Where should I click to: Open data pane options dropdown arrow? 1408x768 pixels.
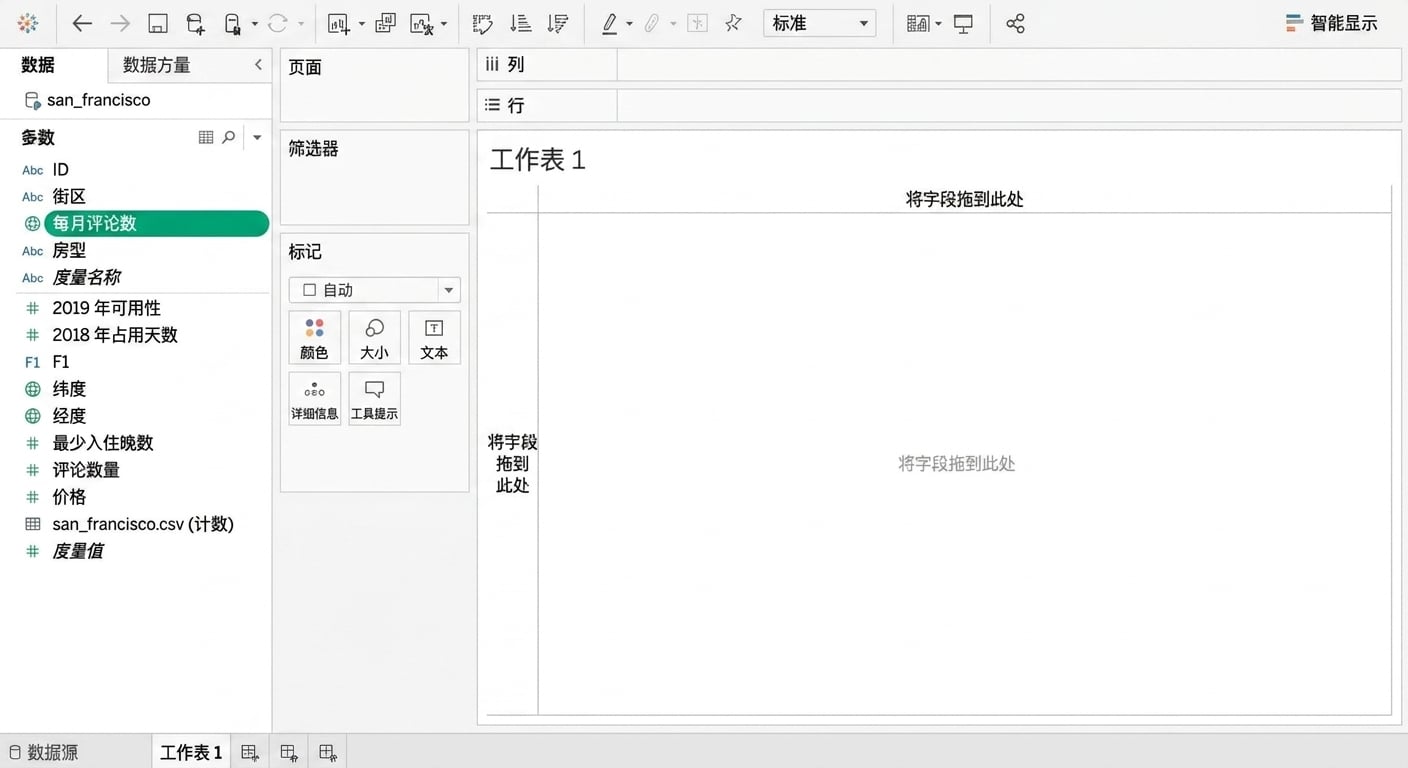(x=257, y=137)
